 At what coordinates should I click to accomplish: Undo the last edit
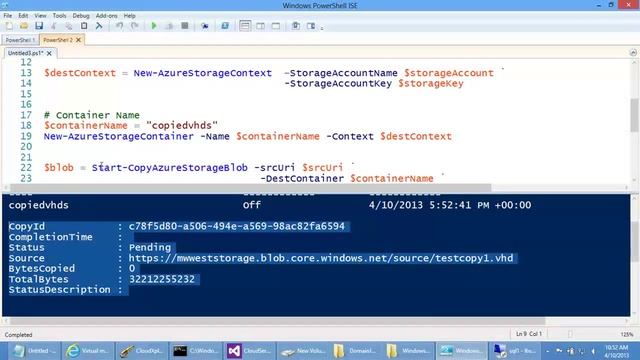pyautogui.click(x=119, y=26)
